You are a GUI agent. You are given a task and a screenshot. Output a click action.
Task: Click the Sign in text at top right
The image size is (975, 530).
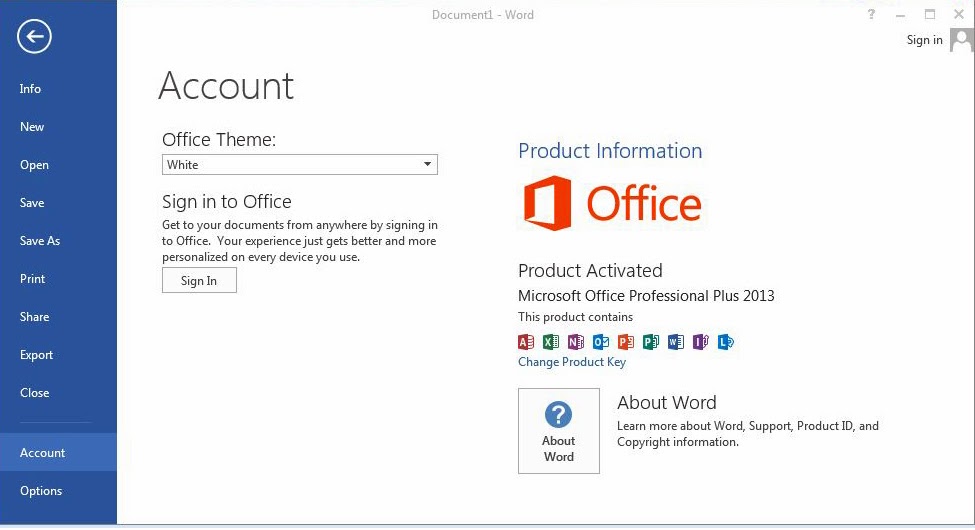point(924,40)
